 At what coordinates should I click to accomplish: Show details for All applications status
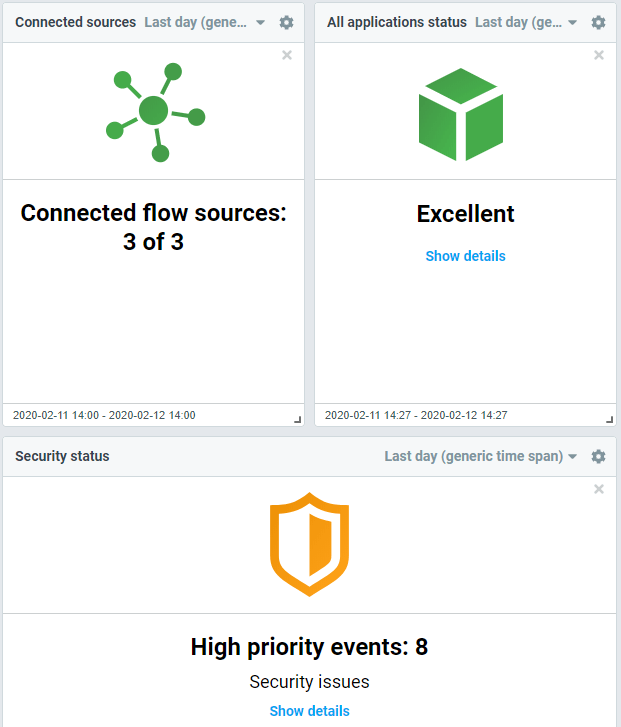(x=465, y=256)
